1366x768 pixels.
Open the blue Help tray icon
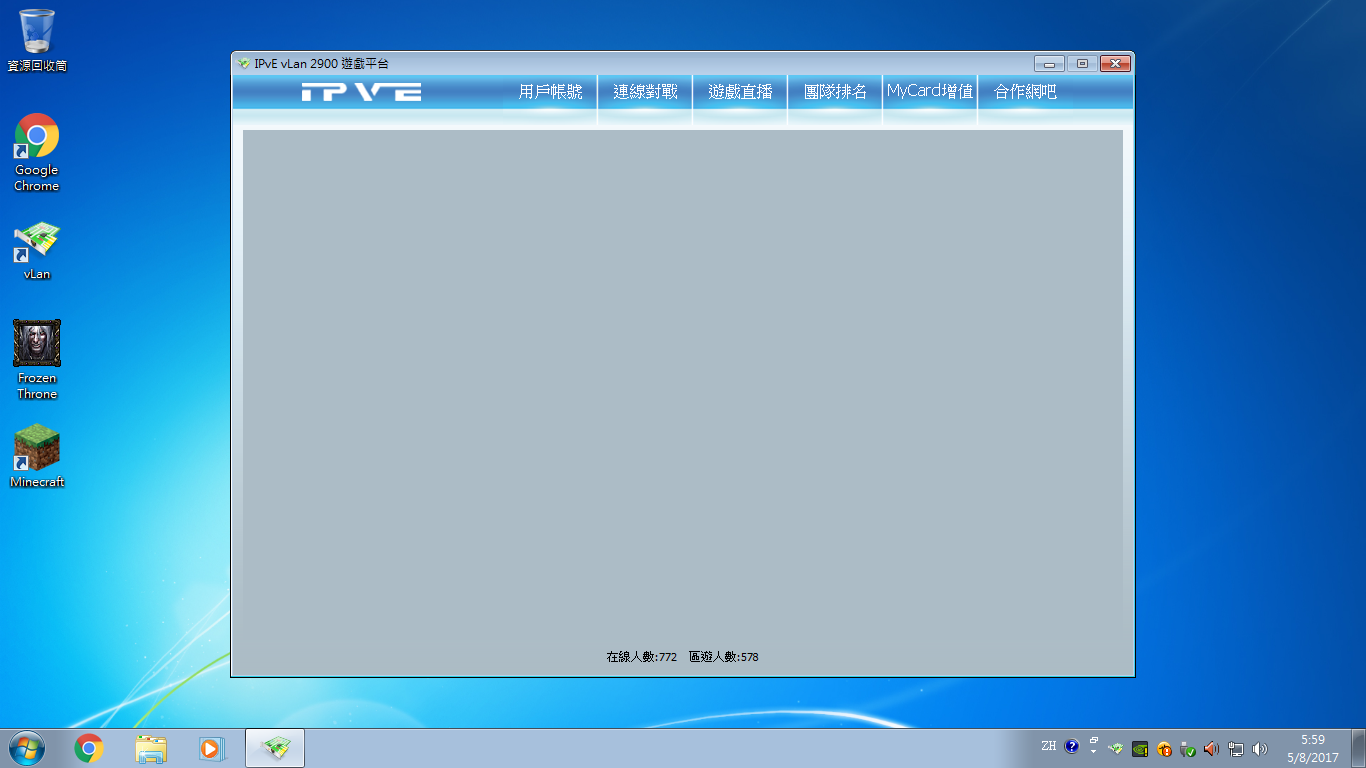[x=1072, y=747]
